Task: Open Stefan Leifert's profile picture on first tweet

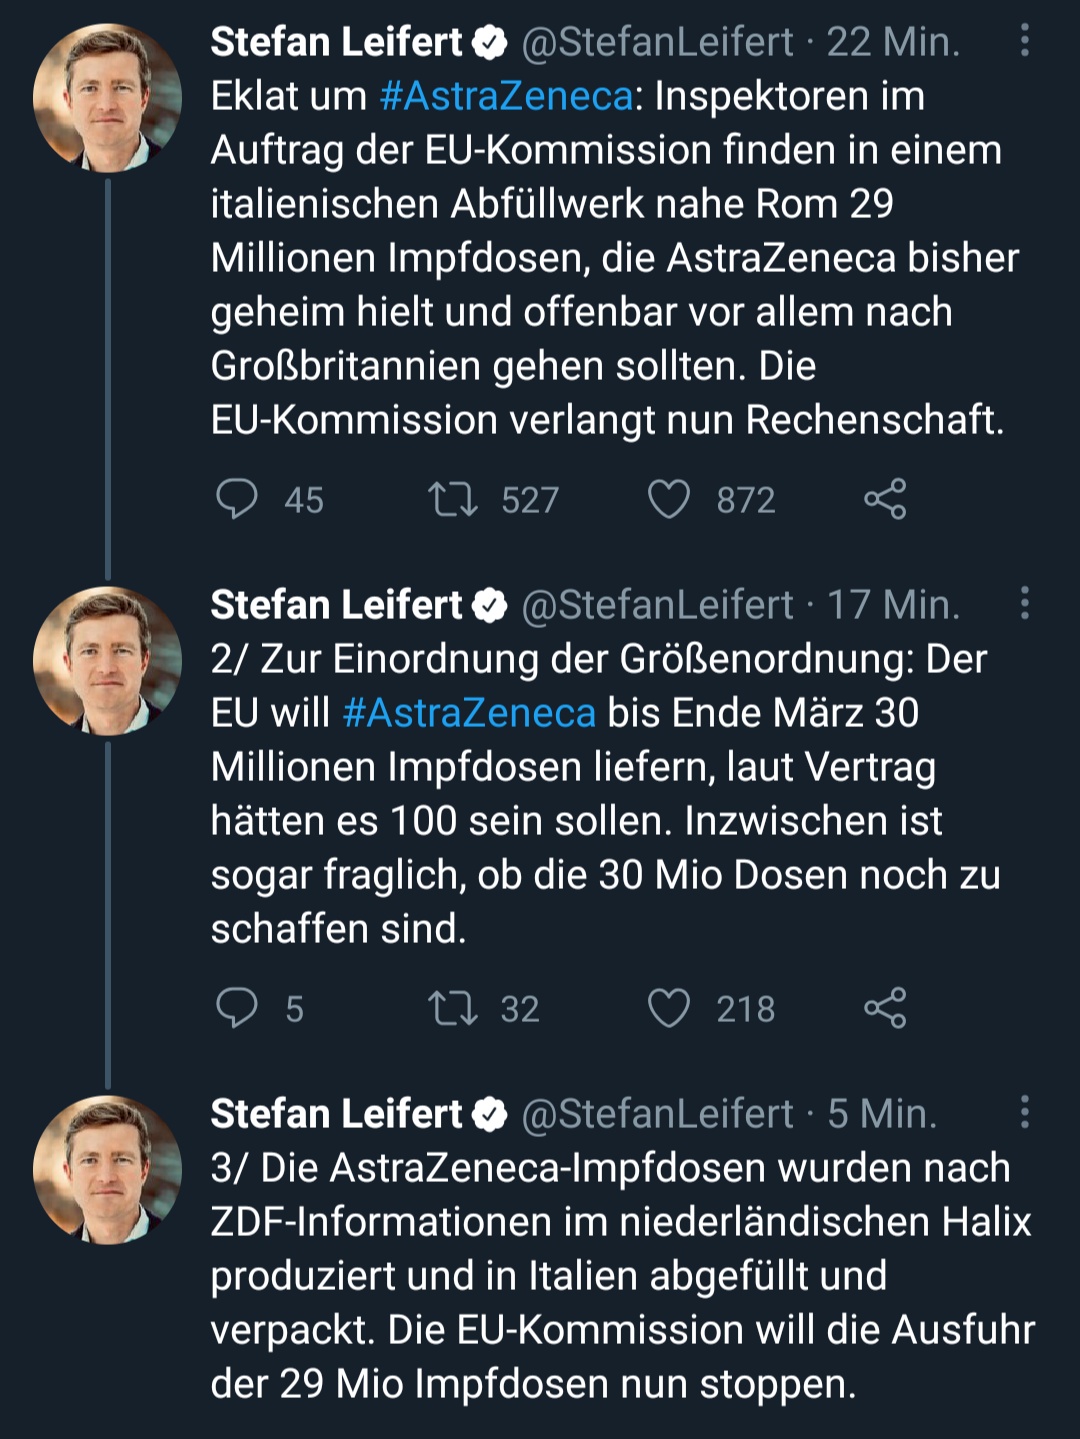Action: pyautogui.click(x=107, y=98)
